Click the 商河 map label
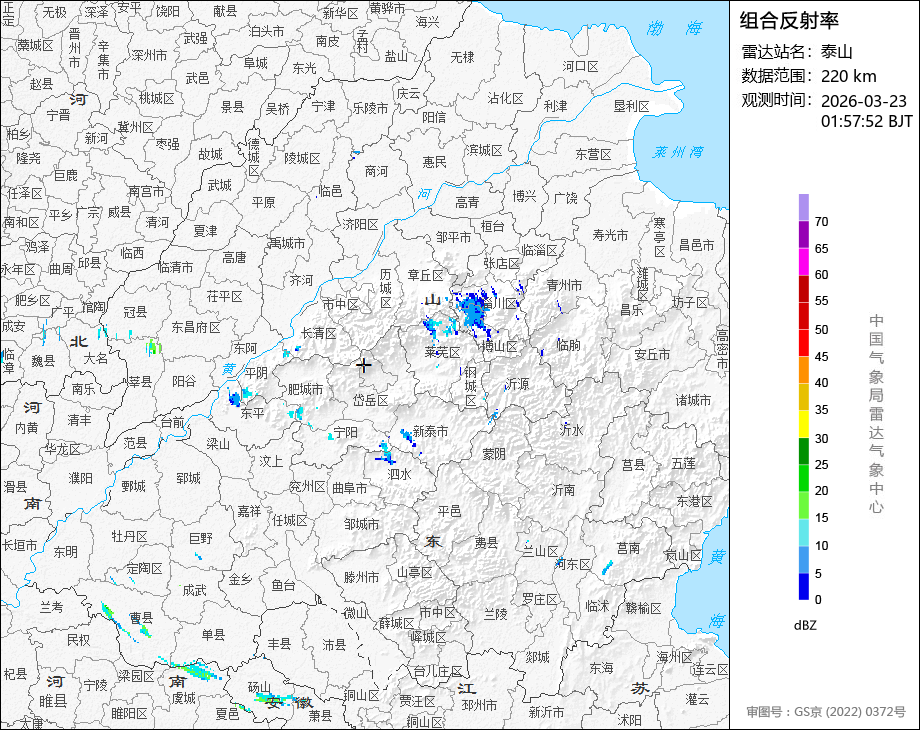 [376, 171]
